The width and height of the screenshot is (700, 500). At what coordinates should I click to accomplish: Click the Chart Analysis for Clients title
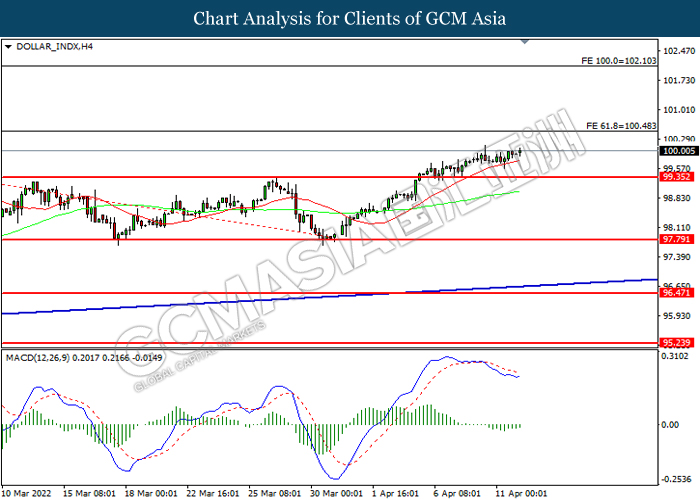coord(350,18)
